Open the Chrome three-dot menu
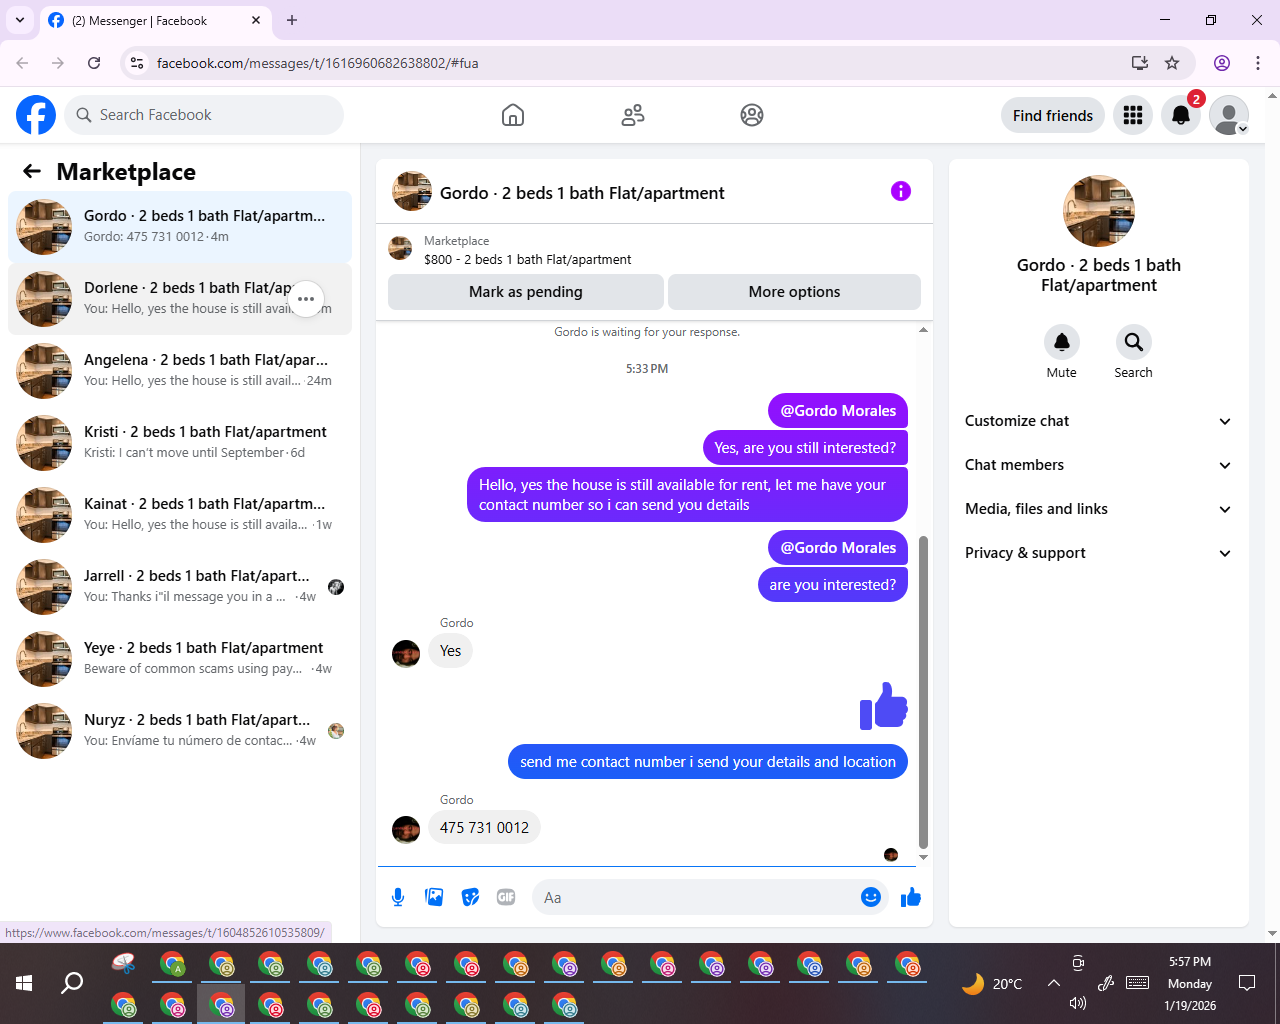The height and width of the screenshot is (1024, 1280). [1258, 63]
